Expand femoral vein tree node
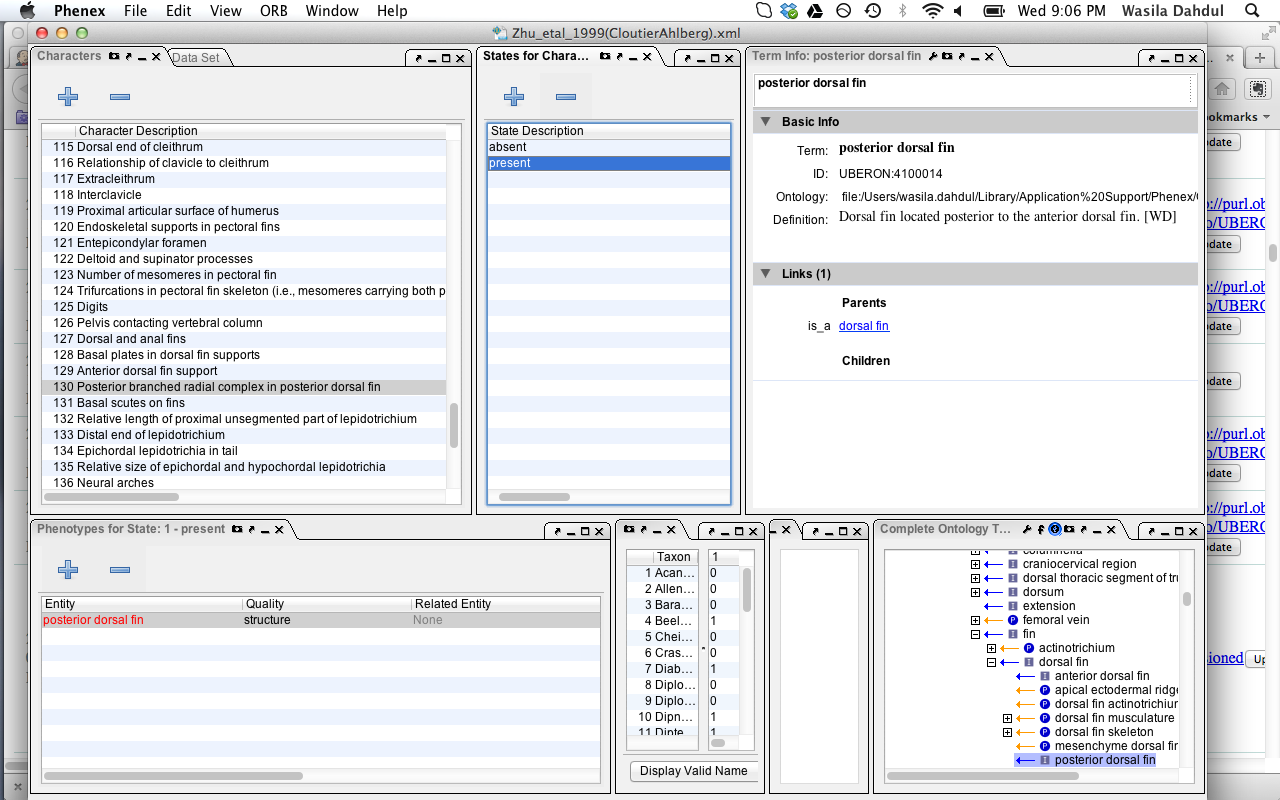 click(x=975, y=620)
